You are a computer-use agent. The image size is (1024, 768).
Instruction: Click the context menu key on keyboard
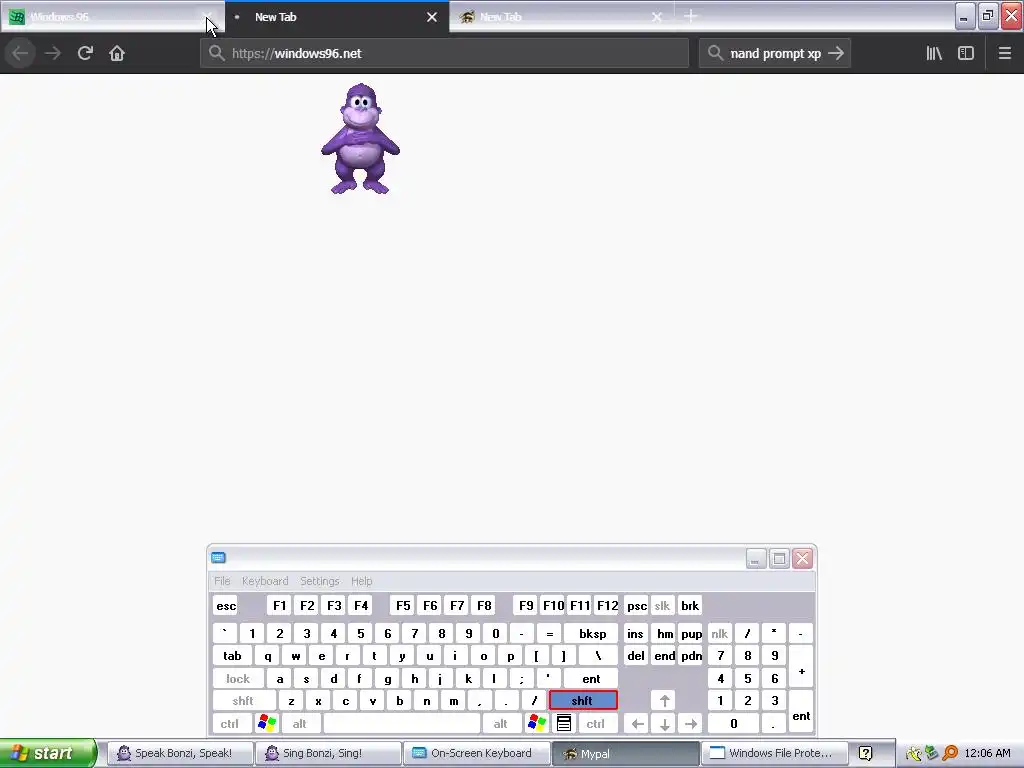pos(564,724)
